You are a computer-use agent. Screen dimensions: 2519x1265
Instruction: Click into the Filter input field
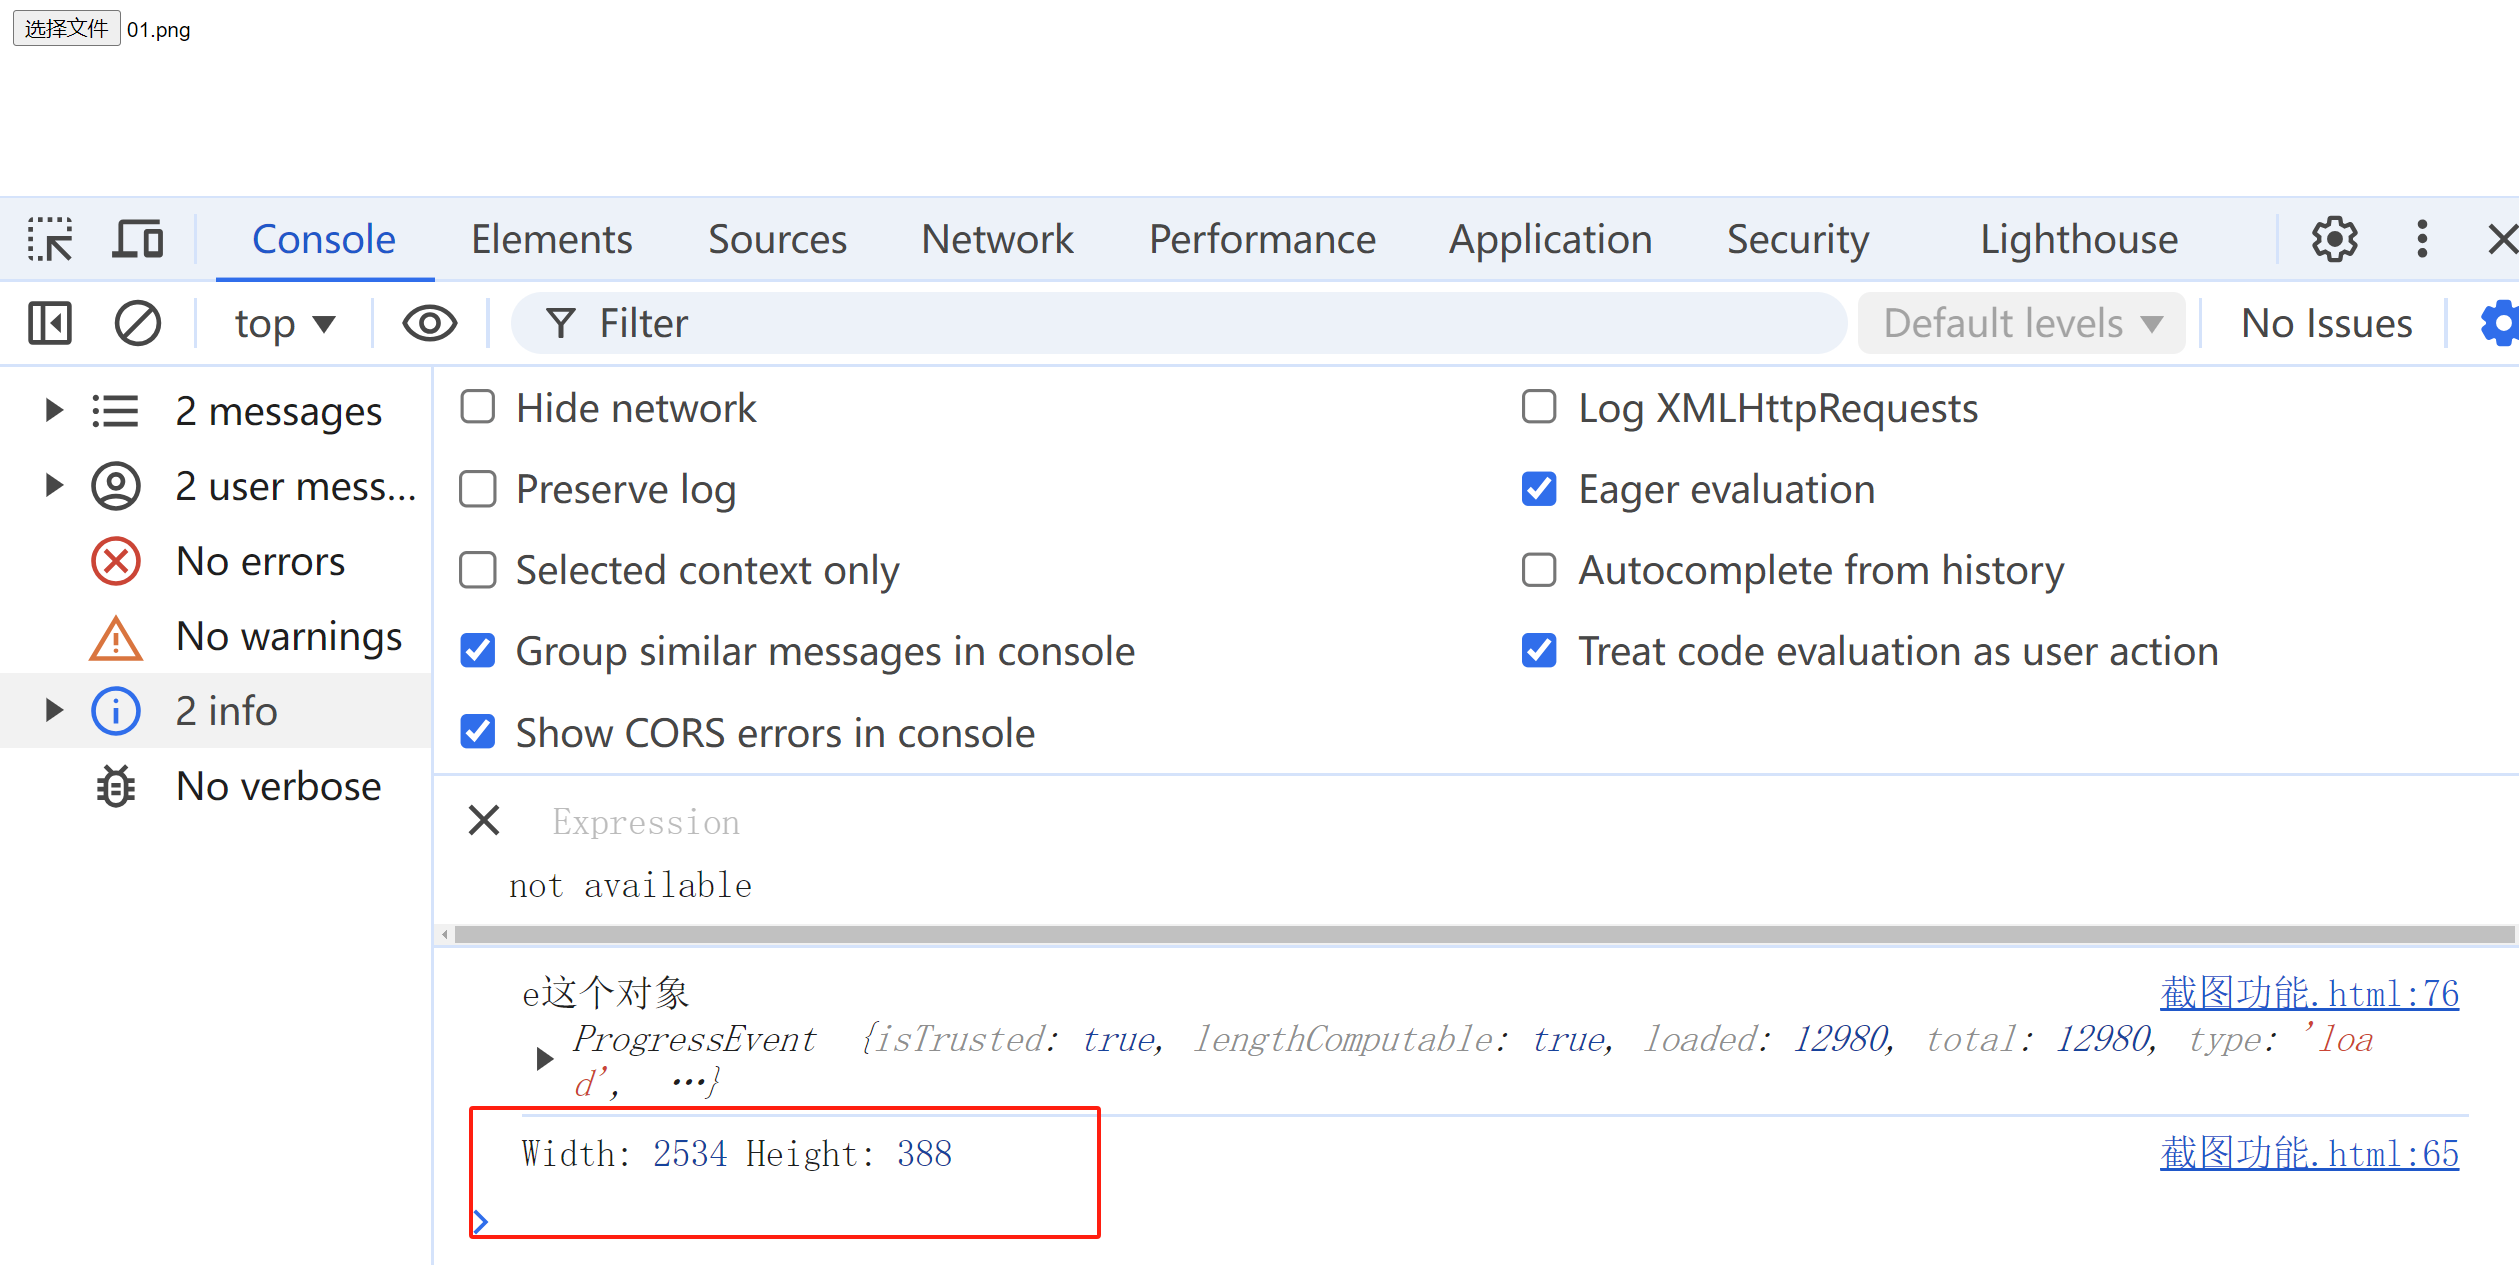click(1180, 324)
